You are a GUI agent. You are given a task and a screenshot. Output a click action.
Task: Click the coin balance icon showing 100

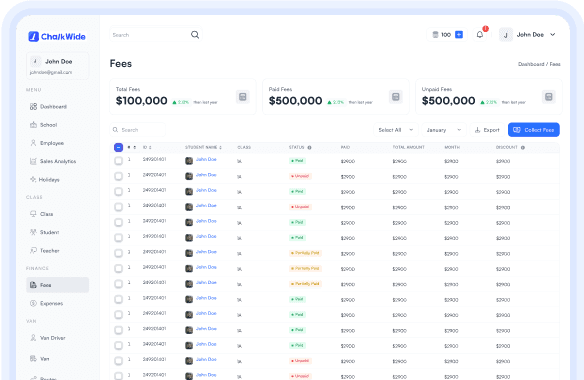tap(435, 35)
